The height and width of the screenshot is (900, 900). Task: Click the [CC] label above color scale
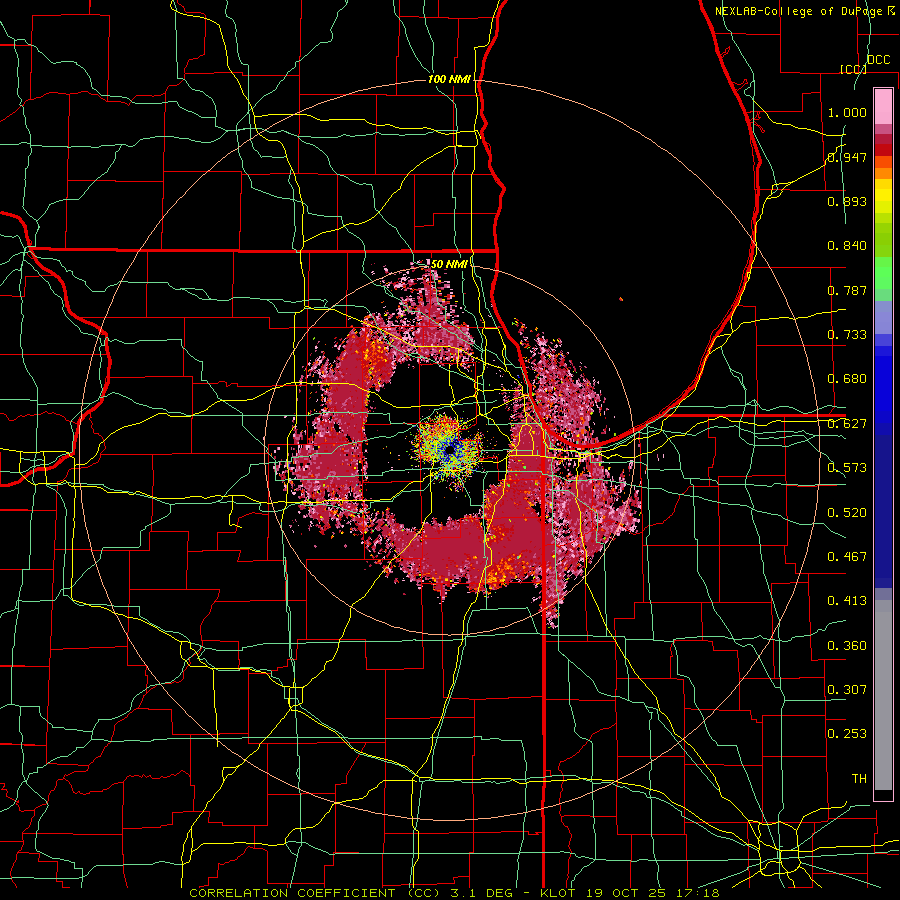point(853,69)
